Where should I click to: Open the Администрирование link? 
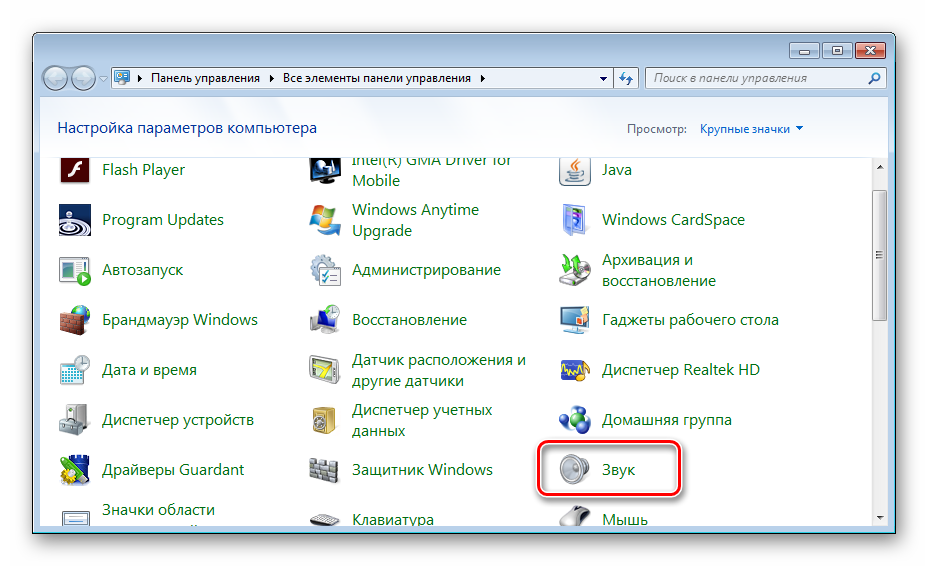pyautogui.click(x=426, y=270)
